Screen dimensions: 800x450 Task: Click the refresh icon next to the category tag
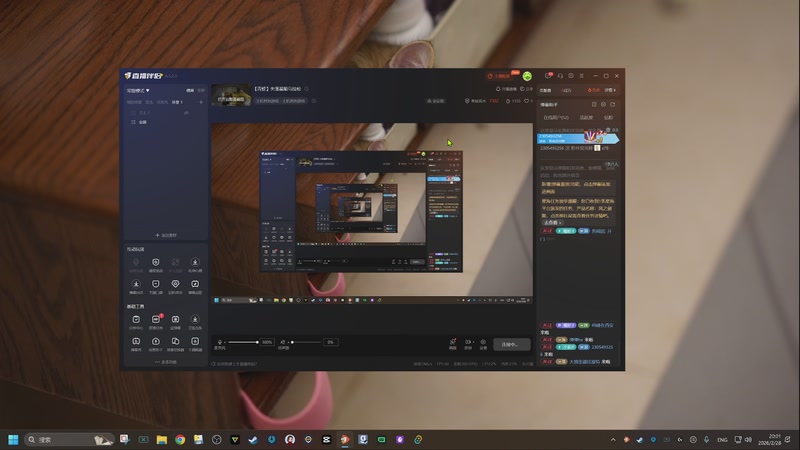click(x=314, y=101)
